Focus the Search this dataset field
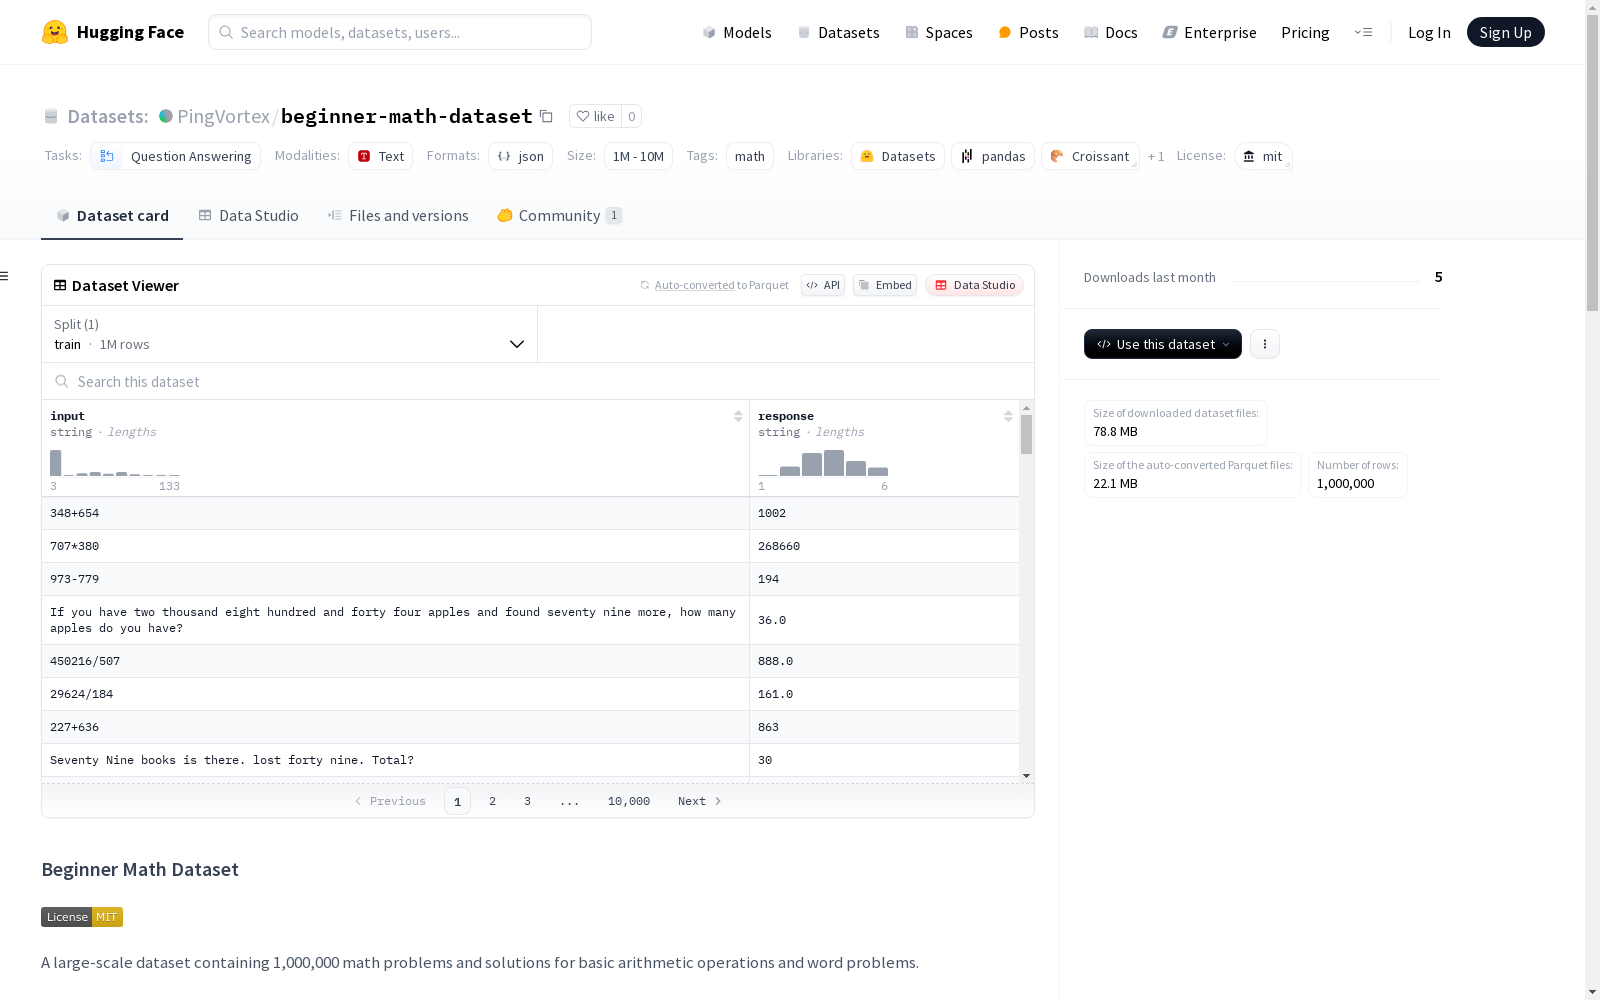This screenshot has width=1600, height=1000. click(538, 381)
